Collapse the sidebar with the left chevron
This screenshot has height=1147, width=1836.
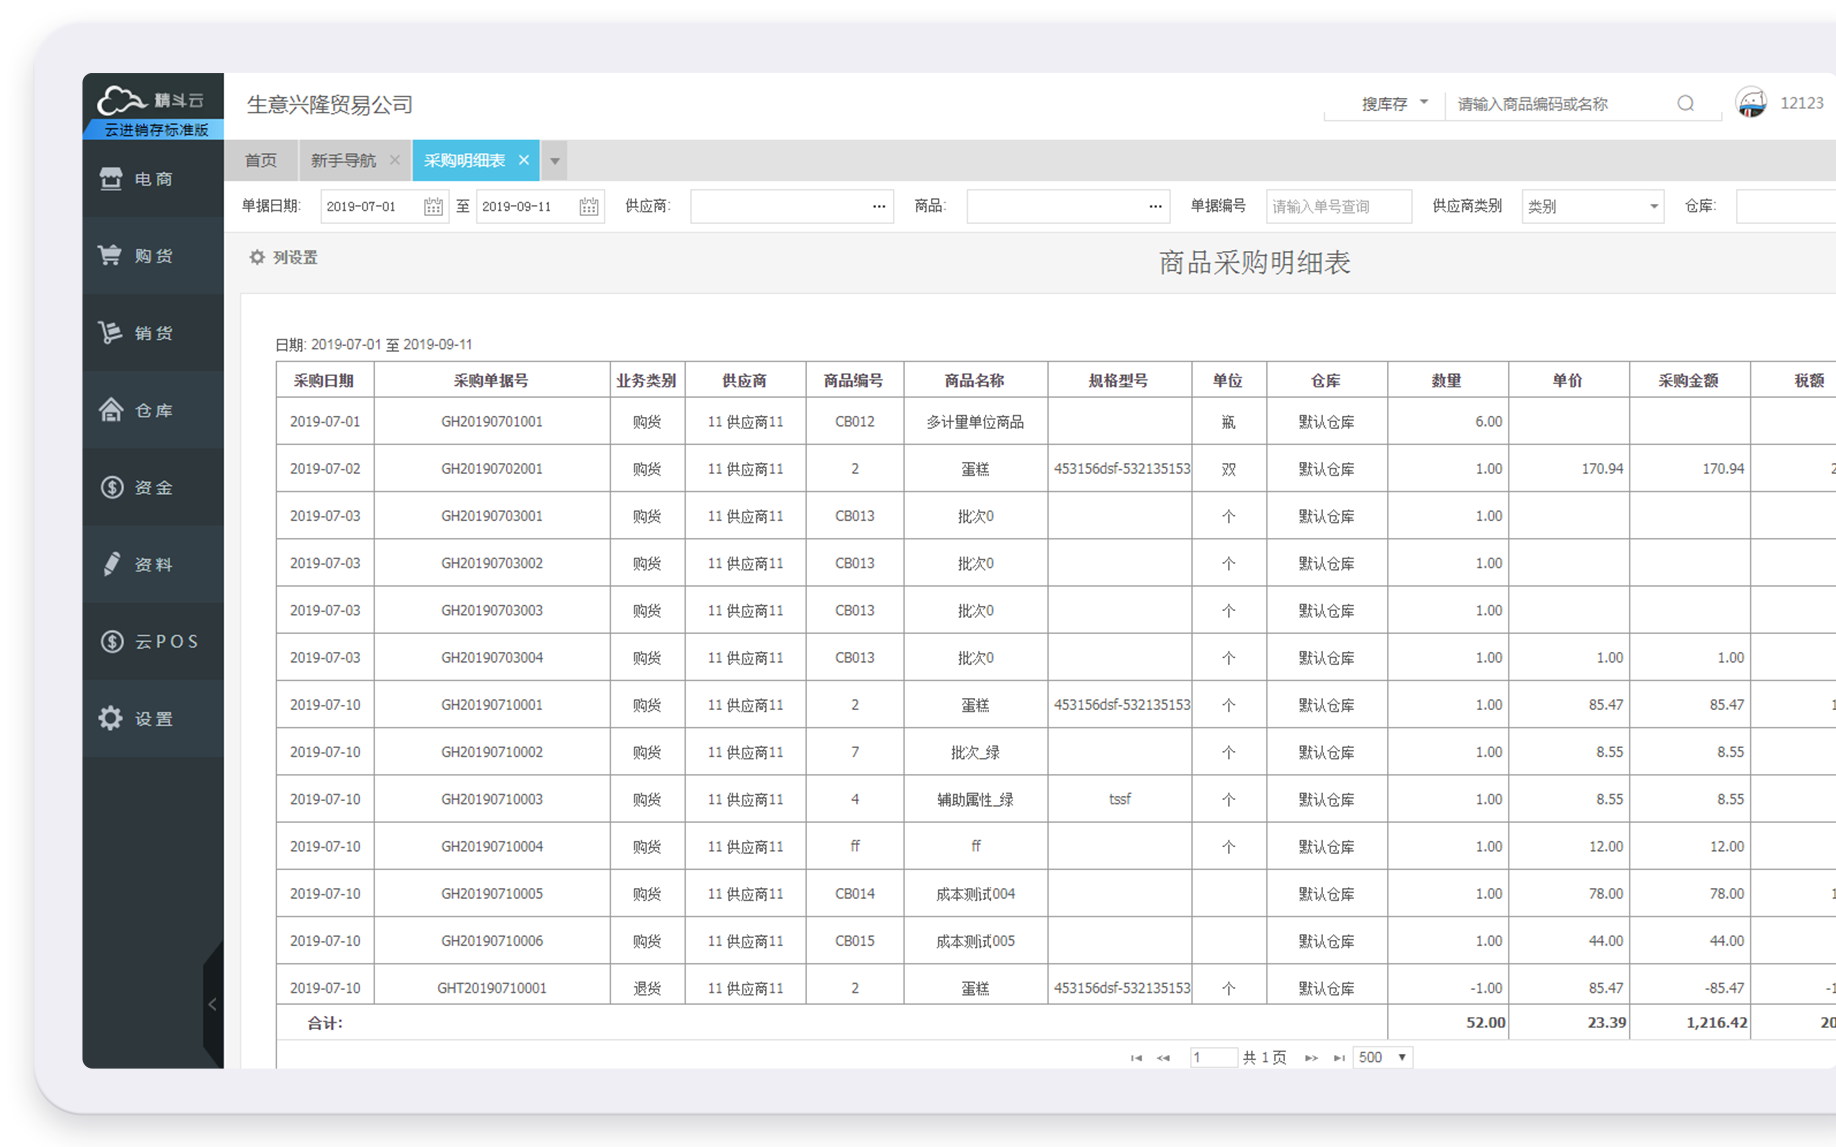click(212, 1005)
